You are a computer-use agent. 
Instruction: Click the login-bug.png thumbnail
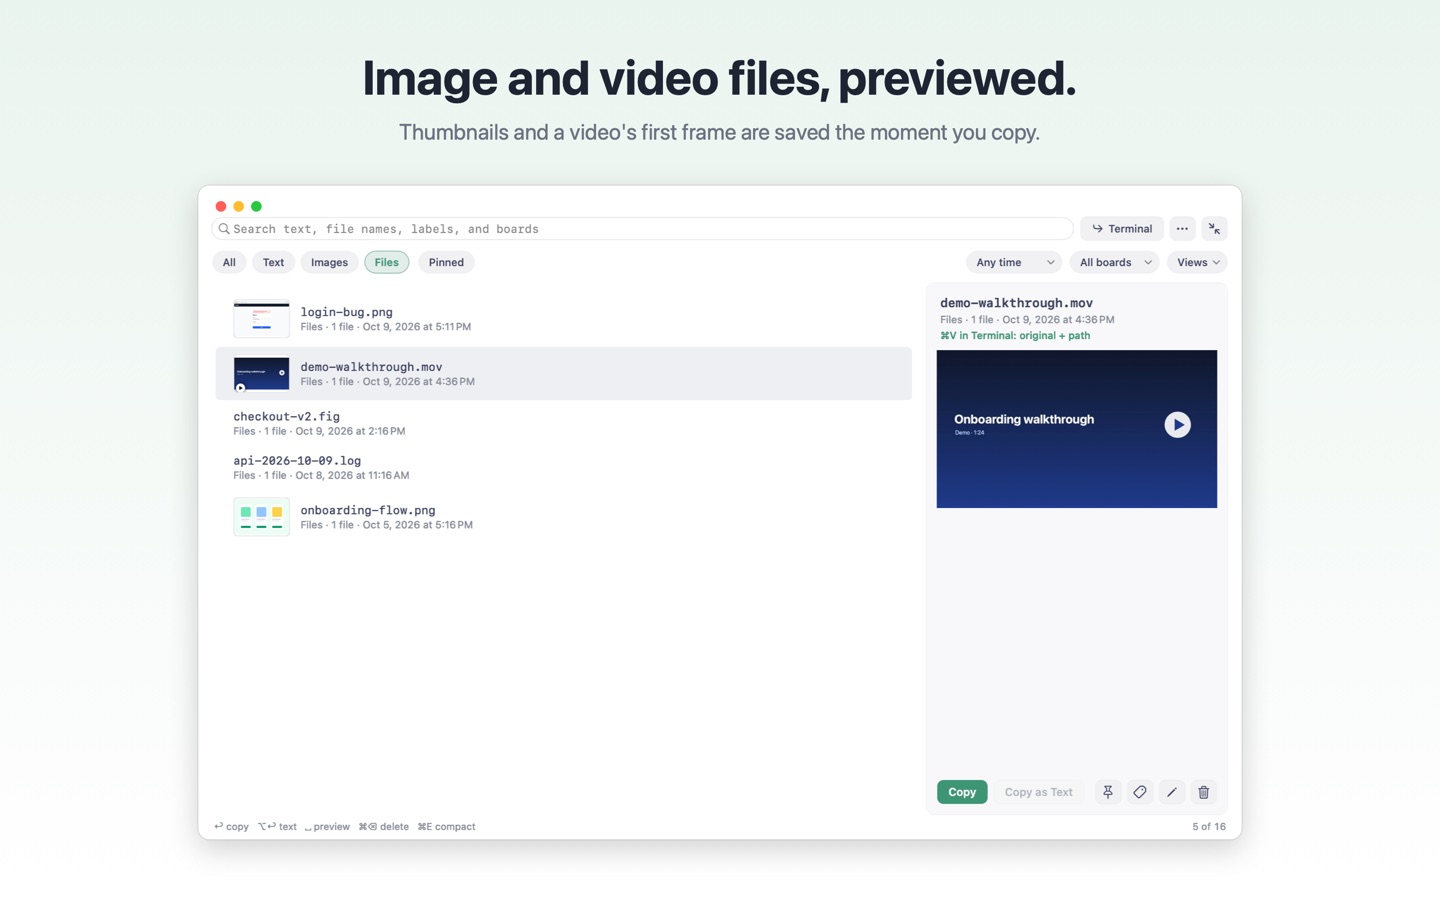(x=261, y=319)
